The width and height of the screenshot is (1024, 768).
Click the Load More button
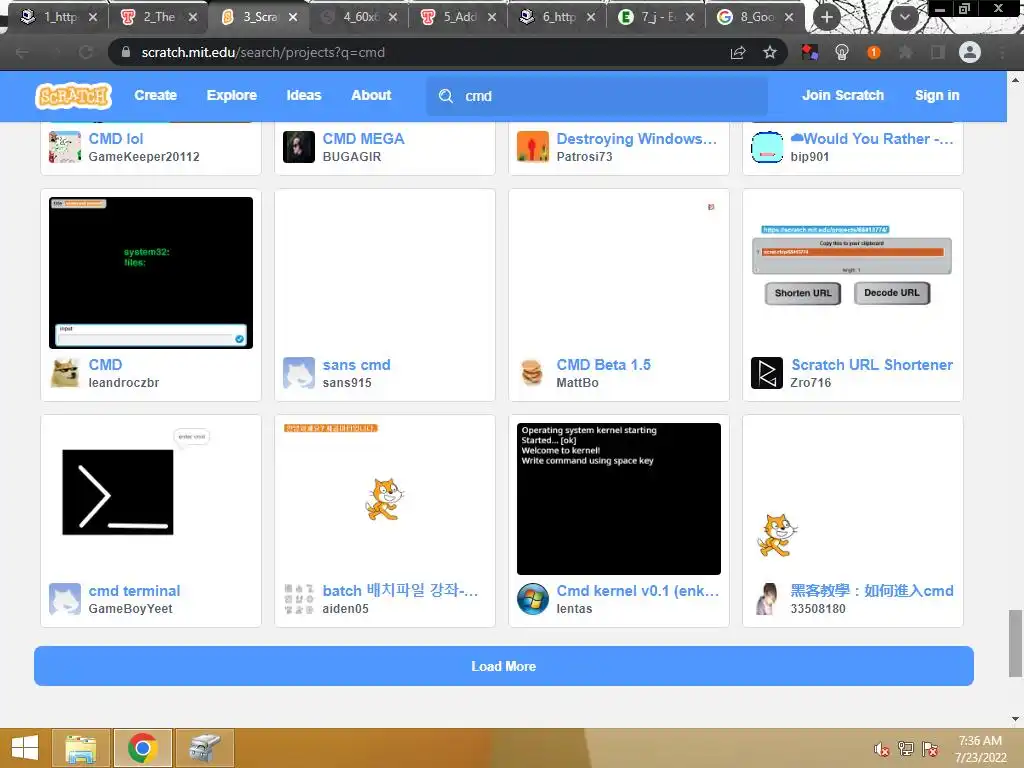tap(504, 666)
